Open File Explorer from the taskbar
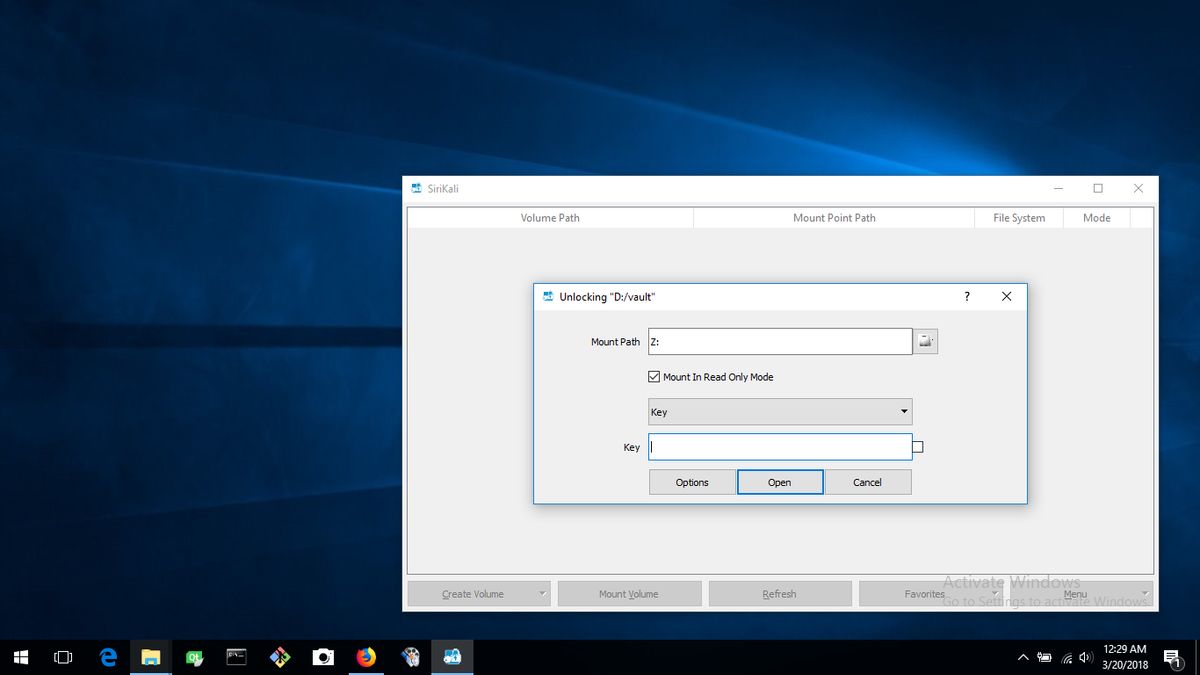Viewport: 1200px width, 675px height. click(x=151, y=657)
